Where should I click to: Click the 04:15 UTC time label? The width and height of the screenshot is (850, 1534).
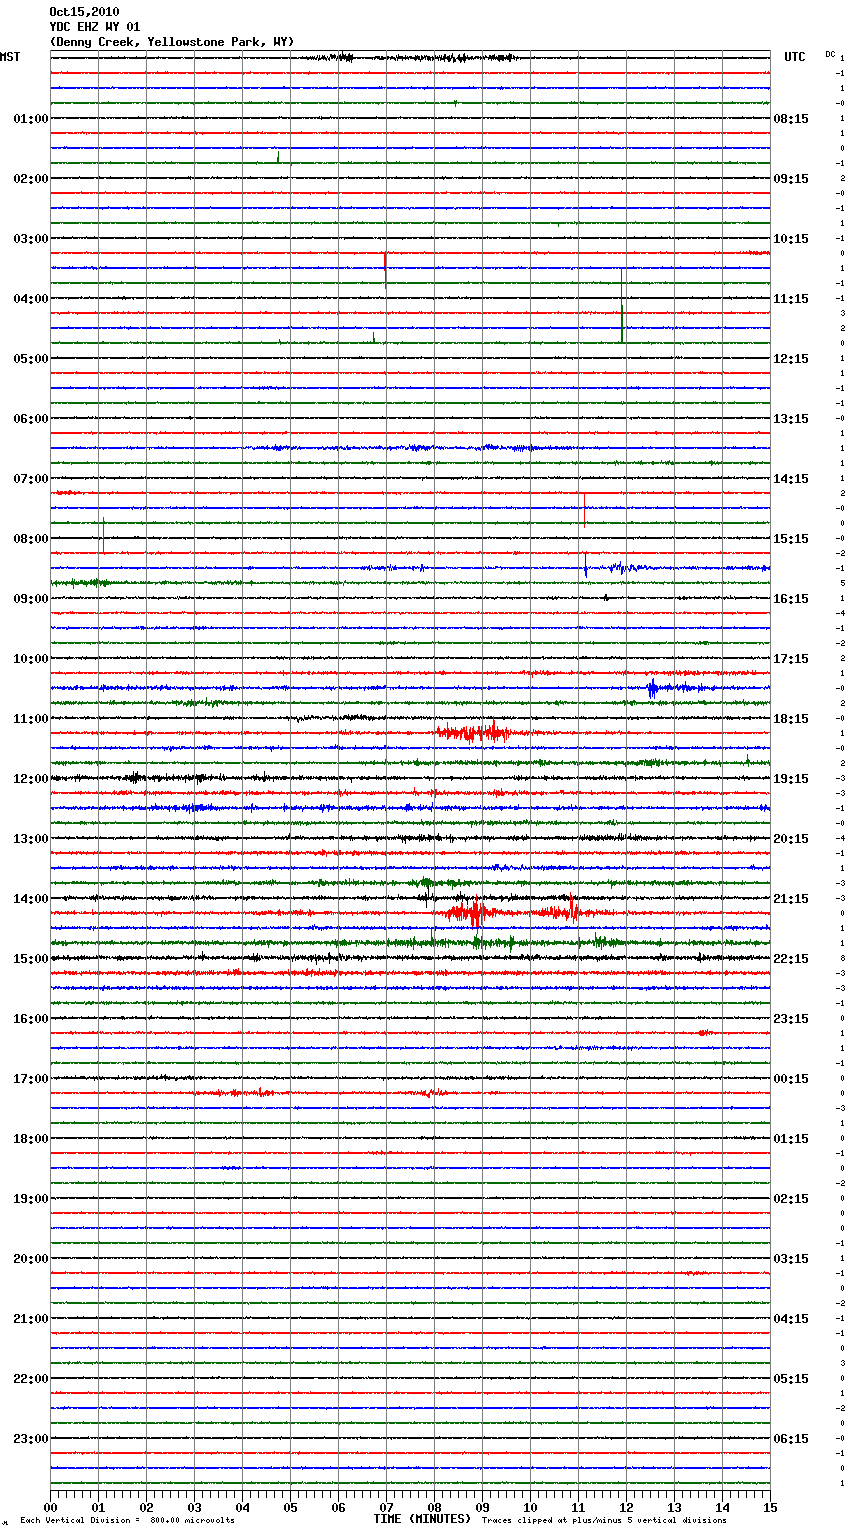pos(791,1319)
